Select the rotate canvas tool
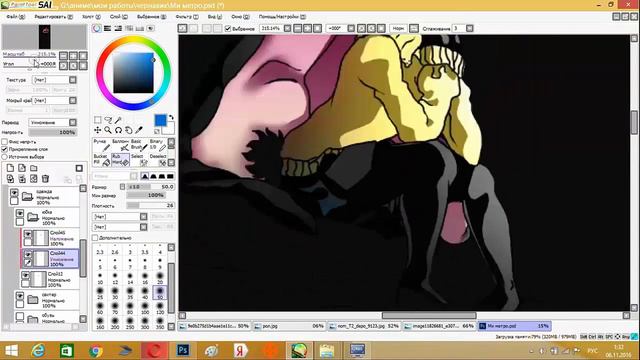Viewport: 640px width, 360px height. pos(118,130)
